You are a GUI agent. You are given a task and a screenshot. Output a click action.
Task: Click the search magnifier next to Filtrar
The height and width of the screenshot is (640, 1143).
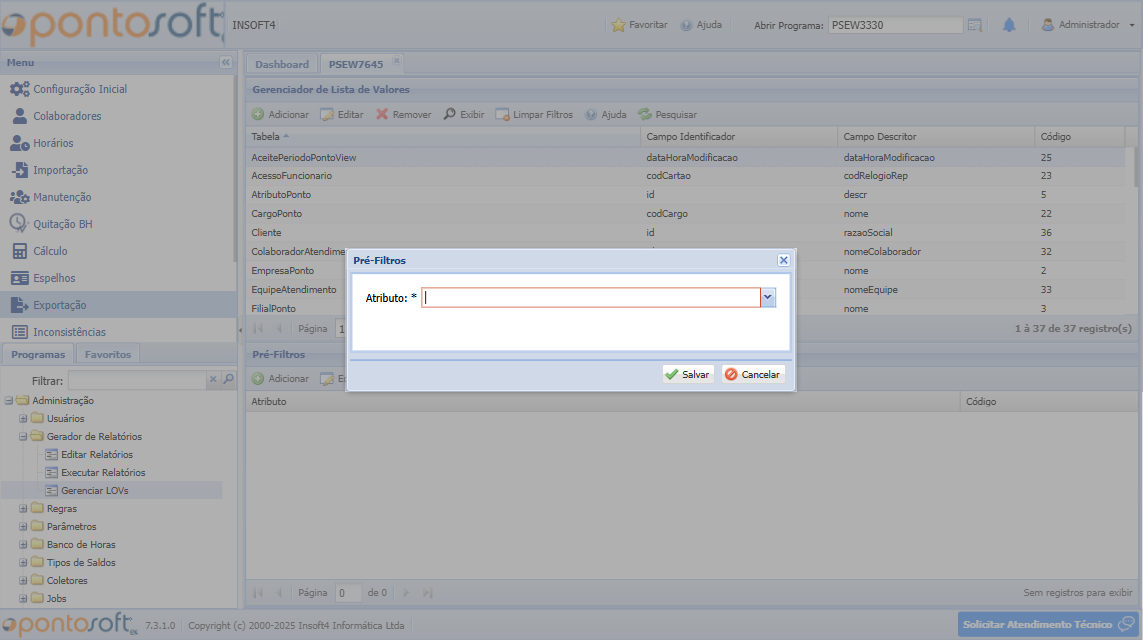tap(228, 380)
